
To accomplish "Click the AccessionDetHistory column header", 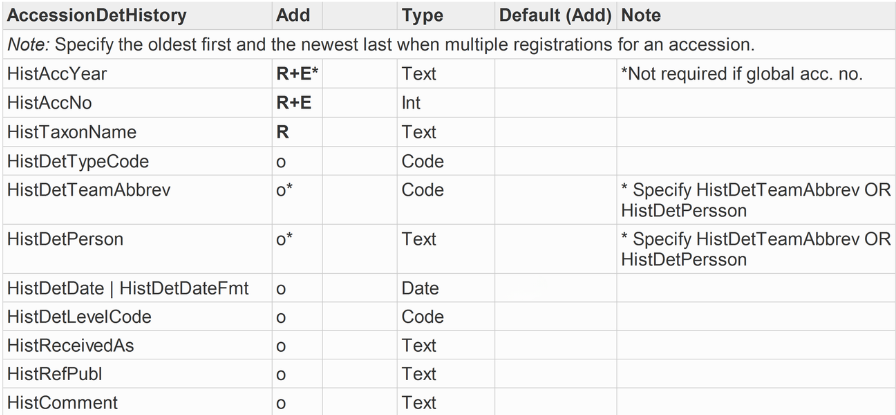I will click(x=97, y=15).
